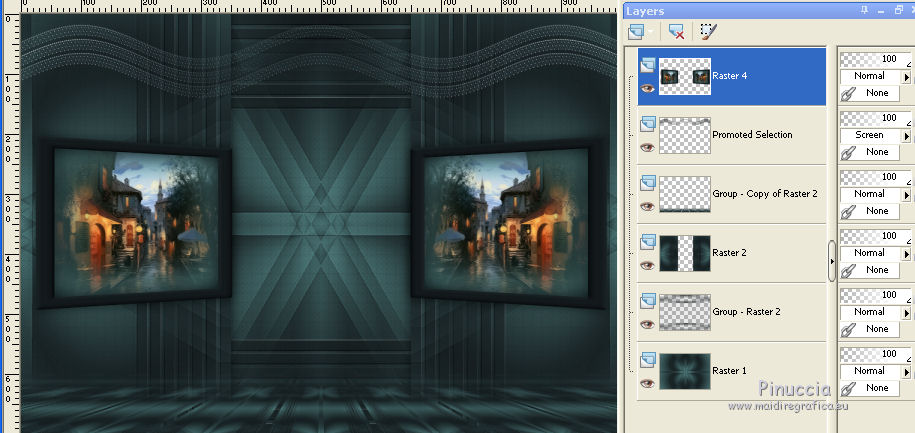915x433 pixels.
Task: Click the opacity slider of Raster 4
Action: click(x=875, y=59)
